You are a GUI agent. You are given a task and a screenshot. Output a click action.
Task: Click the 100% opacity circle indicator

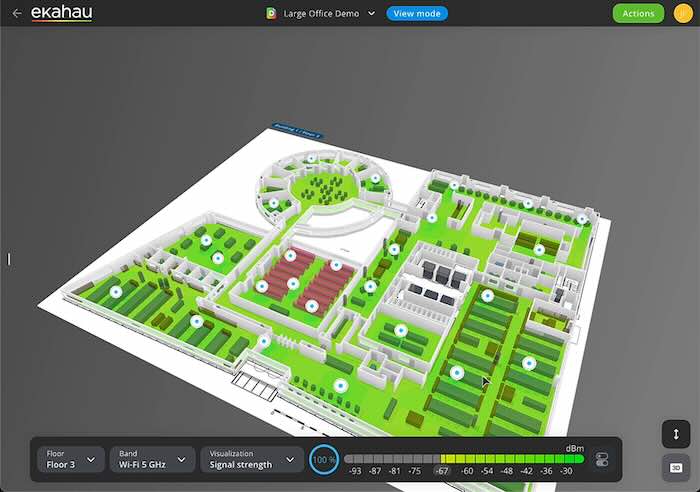324,460
